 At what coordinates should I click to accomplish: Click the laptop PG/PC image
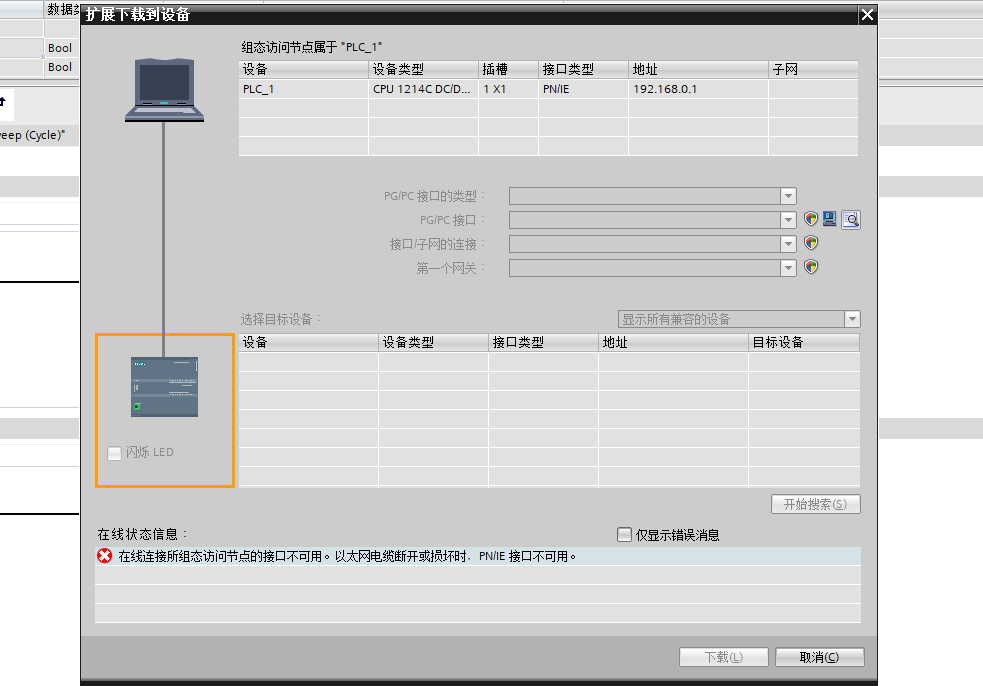(164, 90)
